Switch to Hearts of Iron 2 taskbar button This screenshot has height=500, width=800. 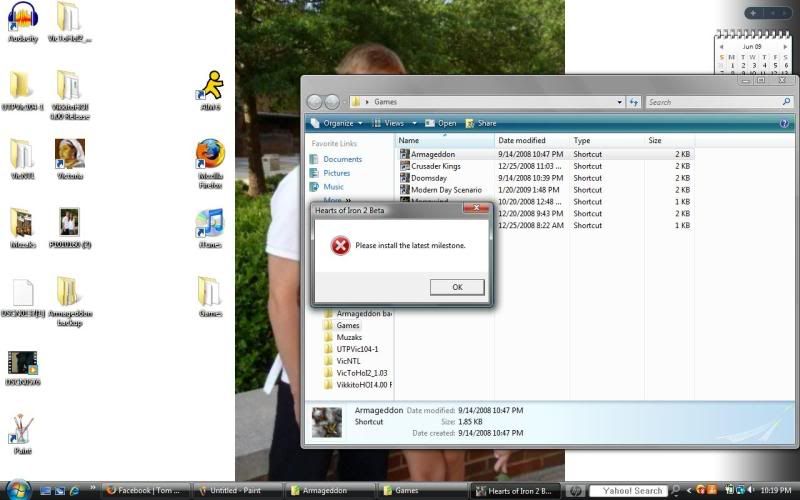pos(514,491)
